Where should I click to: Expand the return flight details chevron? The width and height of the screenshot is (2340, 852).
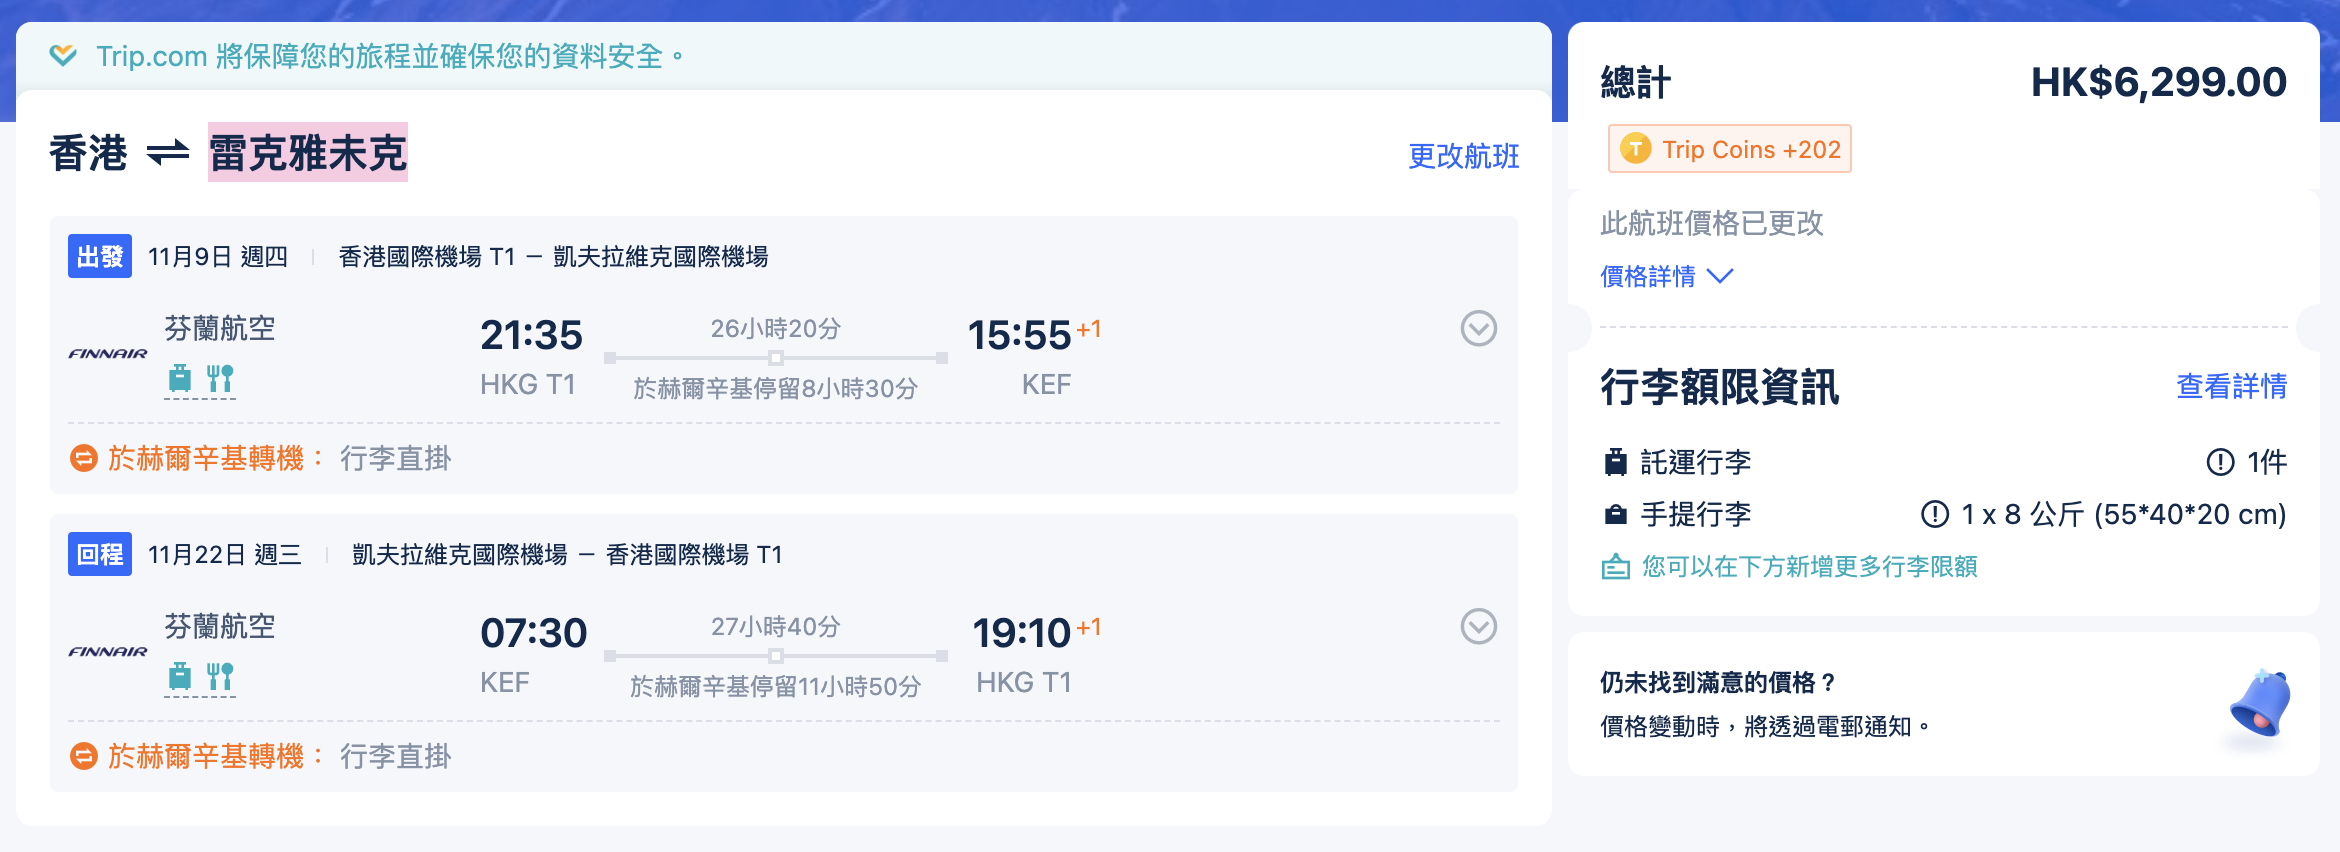point(1478,626)
